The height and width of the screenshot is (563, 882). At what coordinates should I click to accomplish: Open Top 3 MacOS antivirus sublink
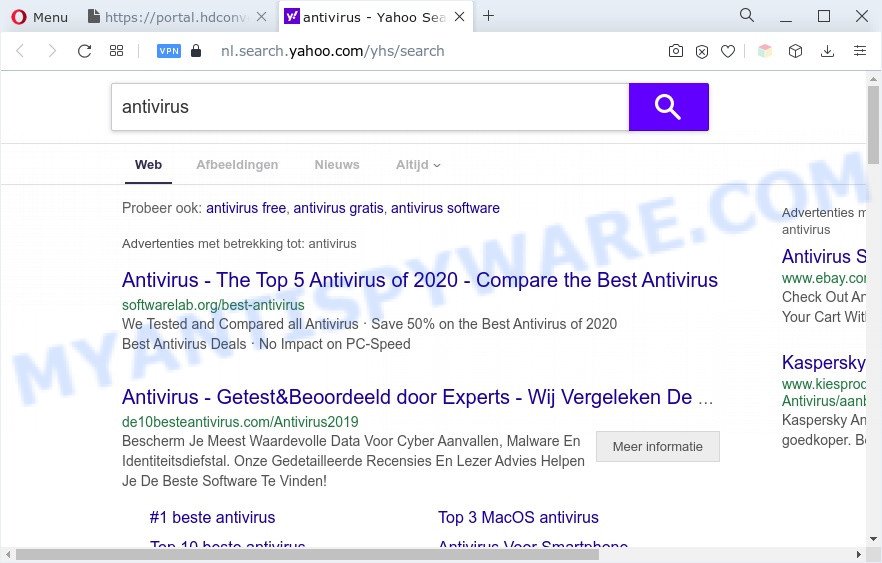518,517
